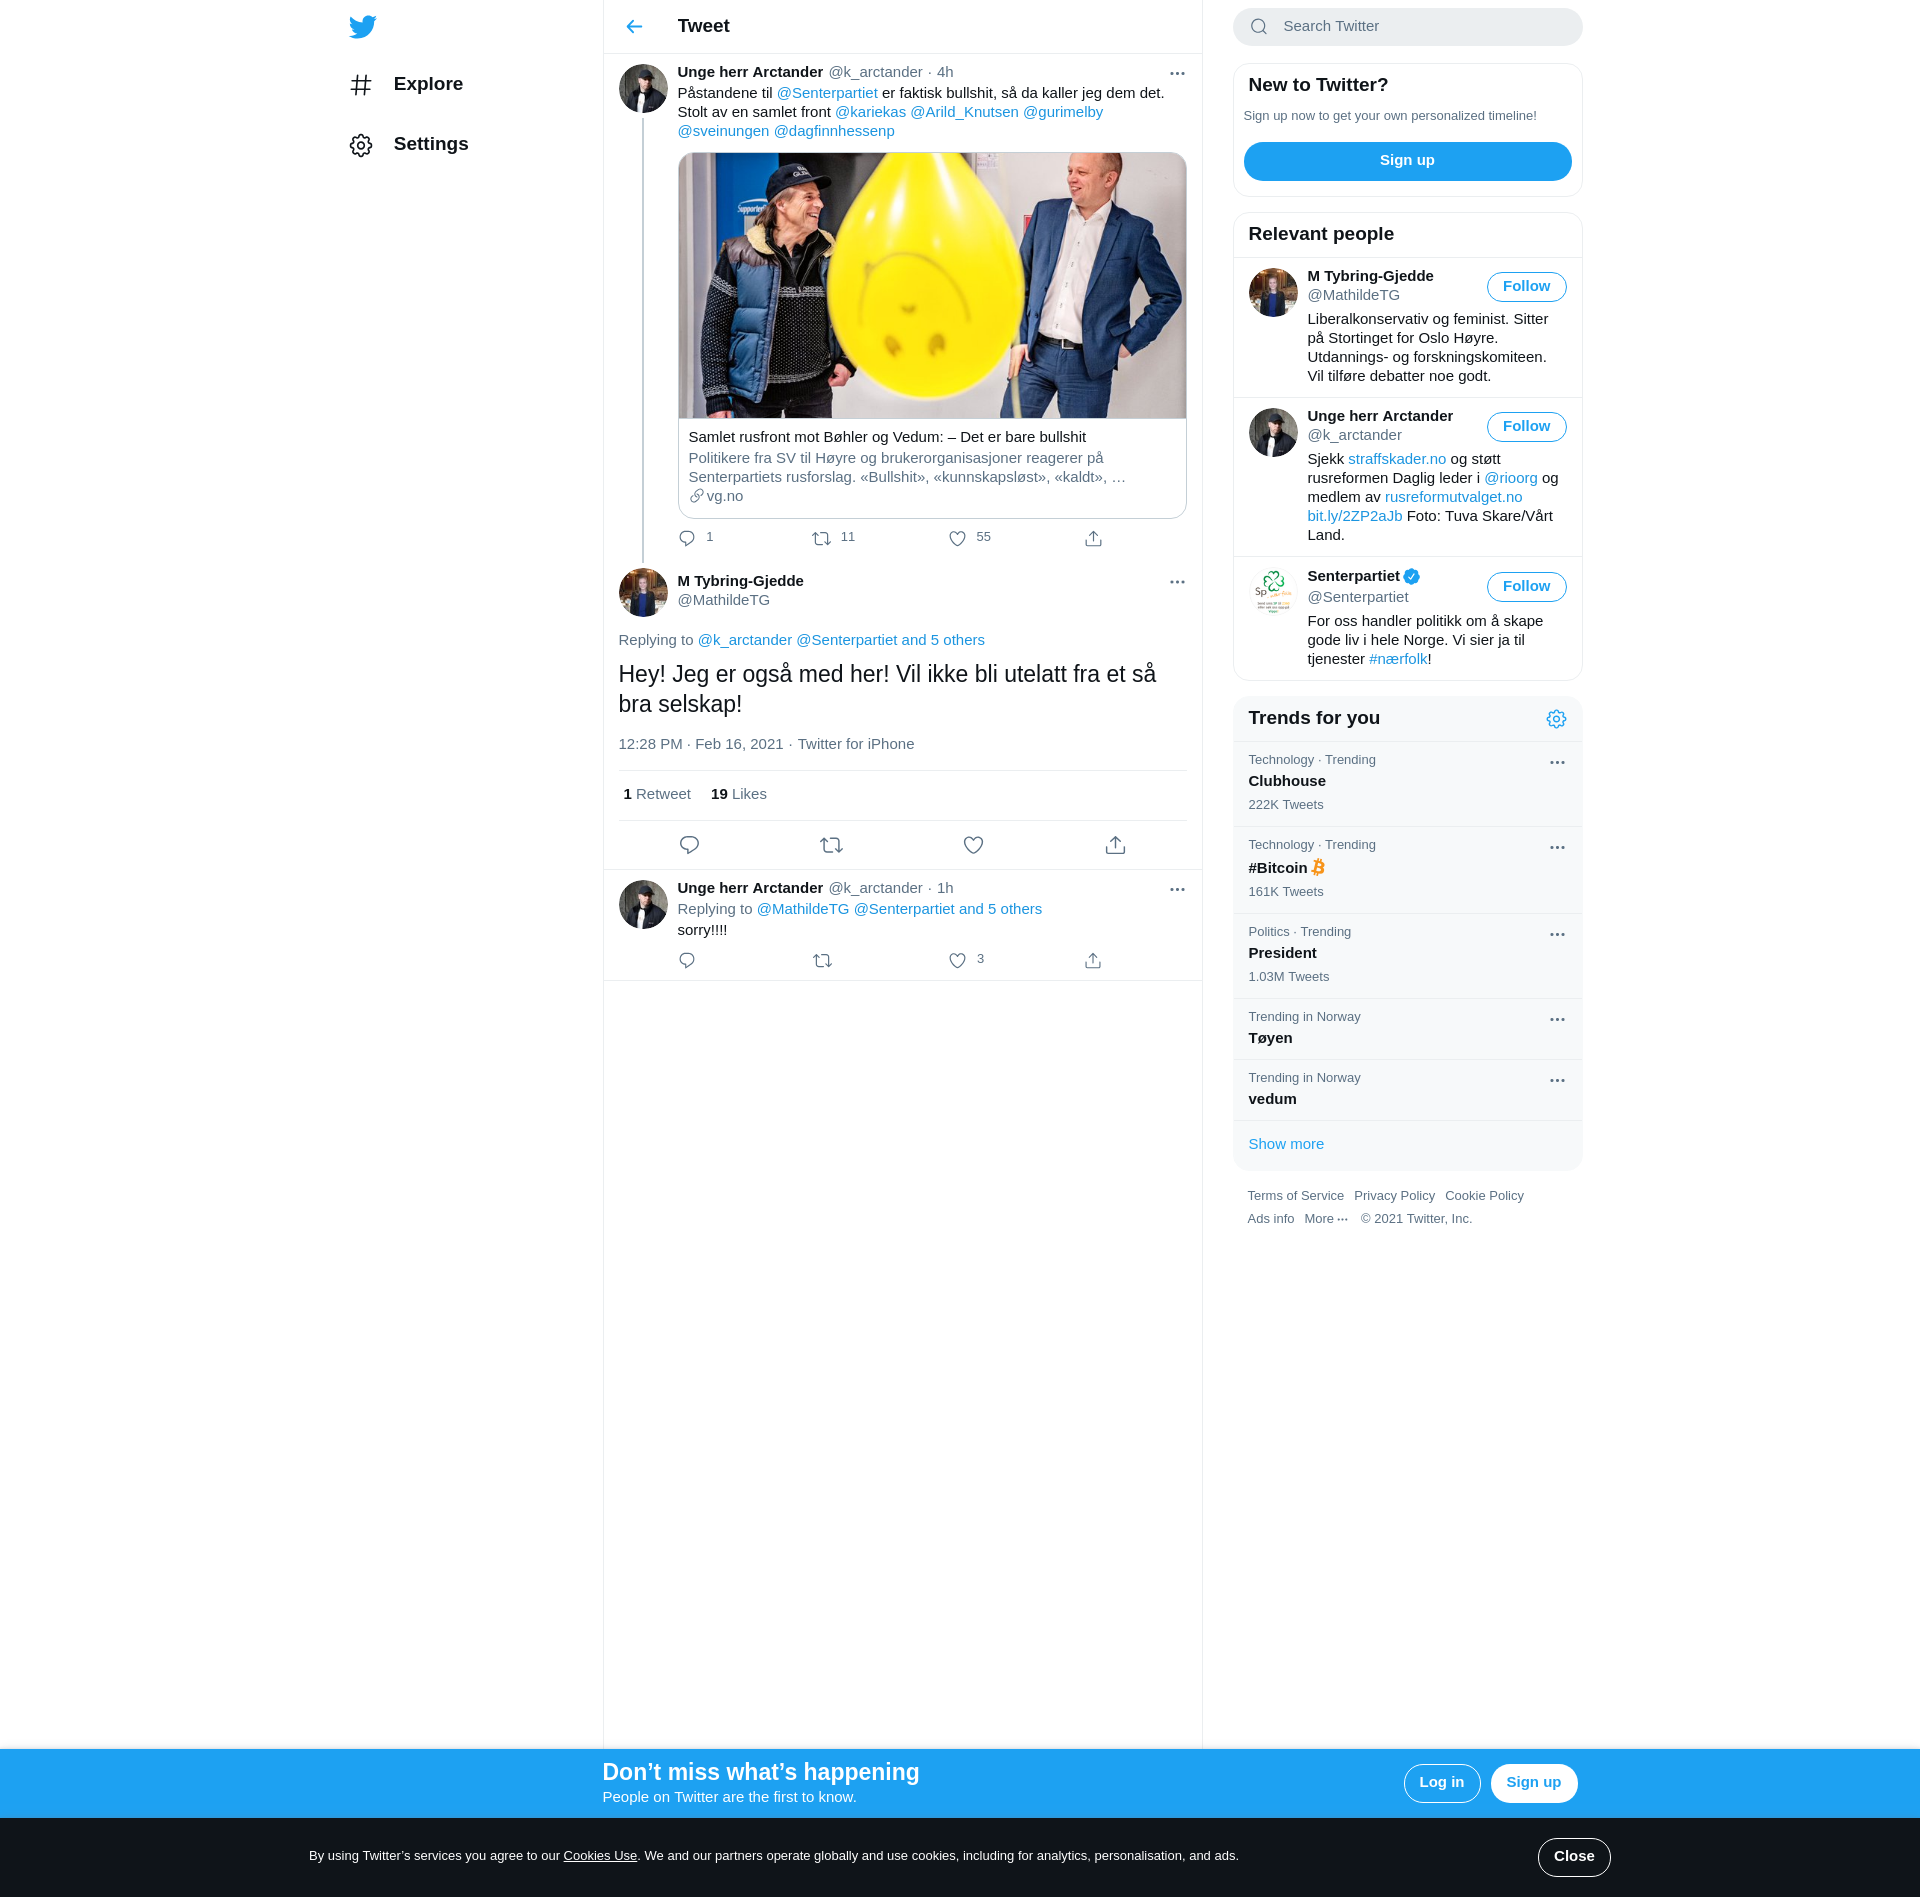
Task: Open the #Bitcoin trending topic
Action: 1407,869
